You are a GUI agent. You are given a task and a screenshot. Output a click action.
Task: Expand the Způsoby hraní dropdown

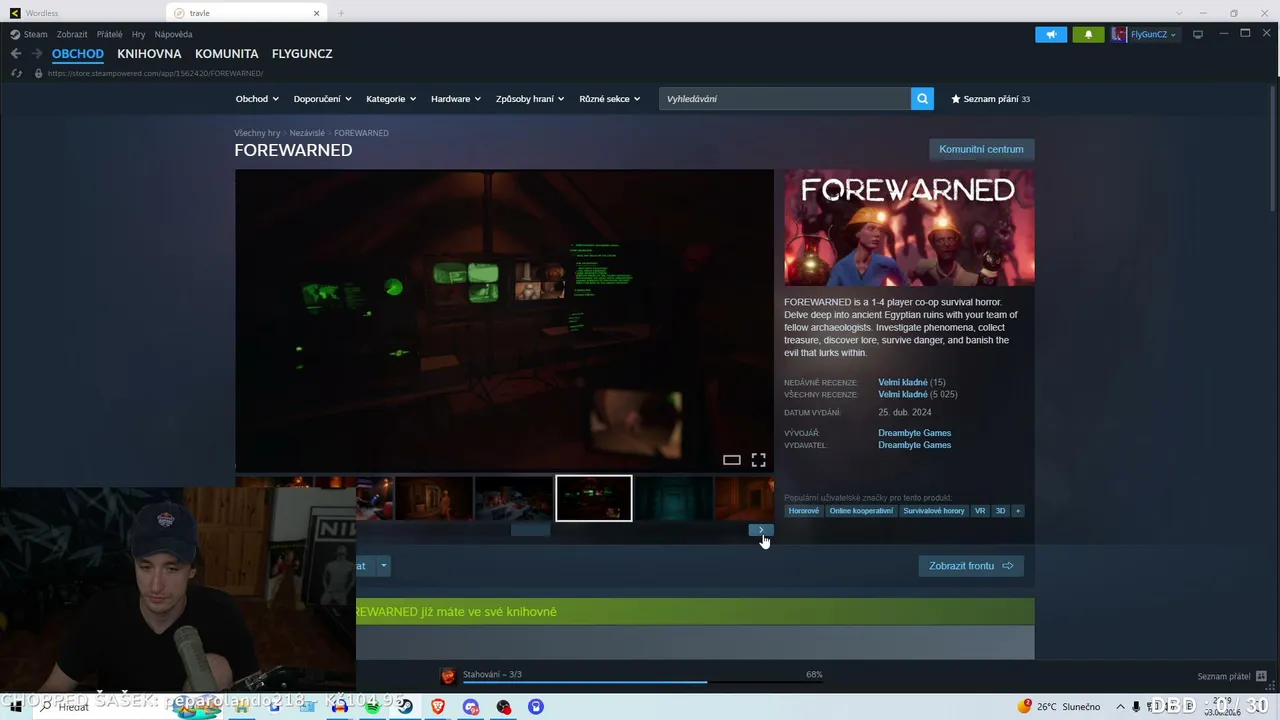530,99
